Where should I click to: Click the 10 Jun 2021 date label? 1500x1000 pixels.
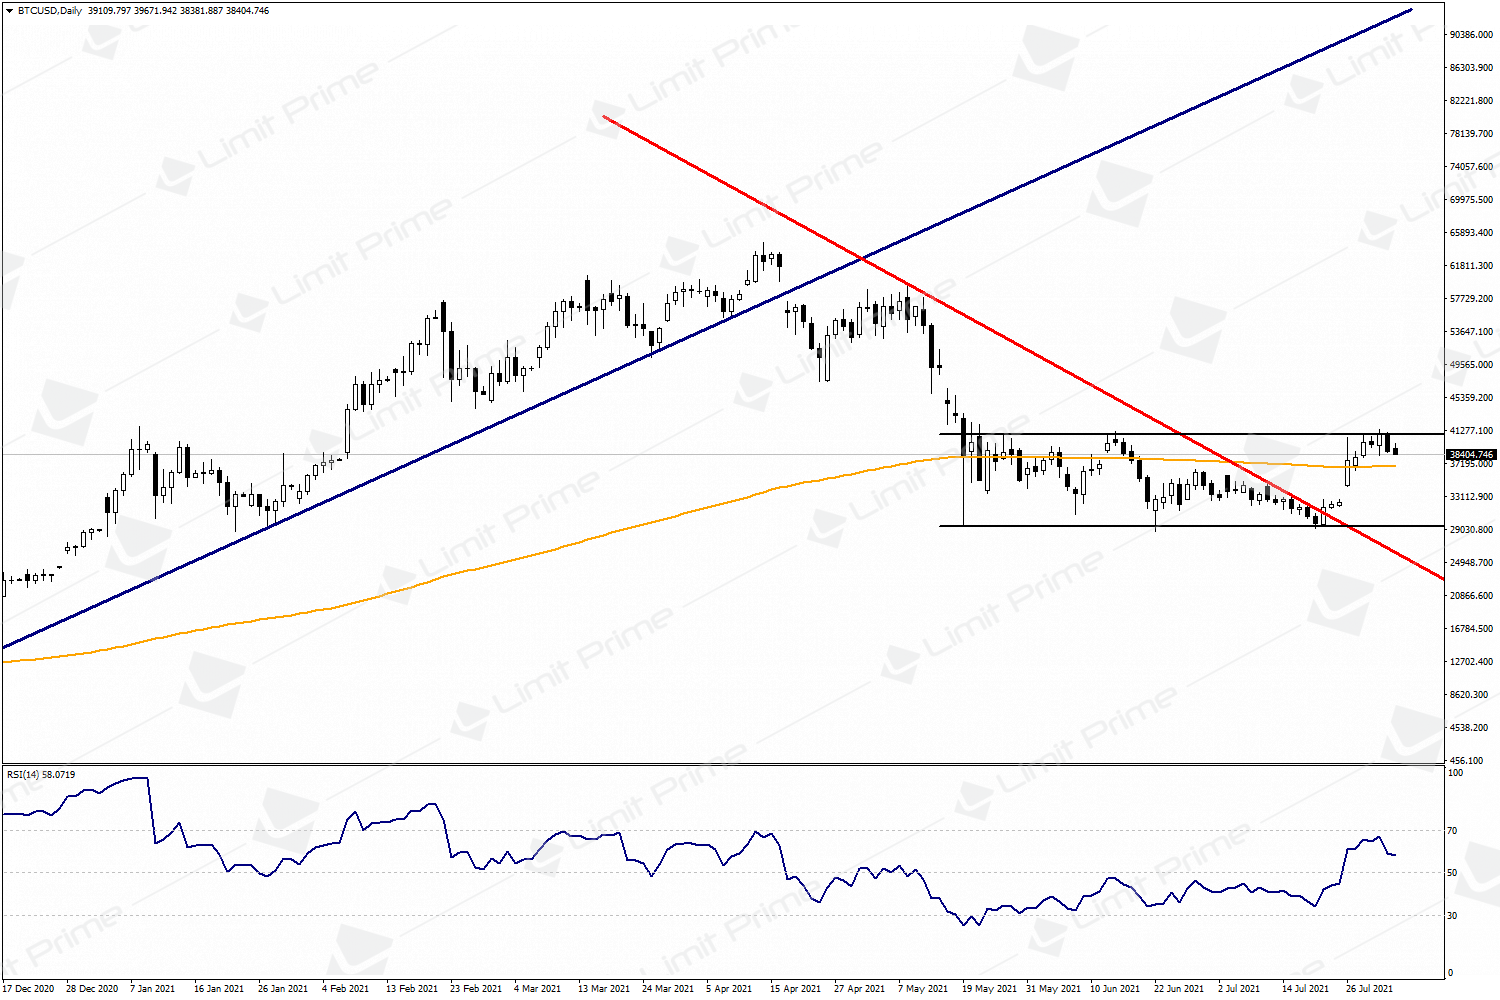pyautogui.click(x=1116, y=989)
